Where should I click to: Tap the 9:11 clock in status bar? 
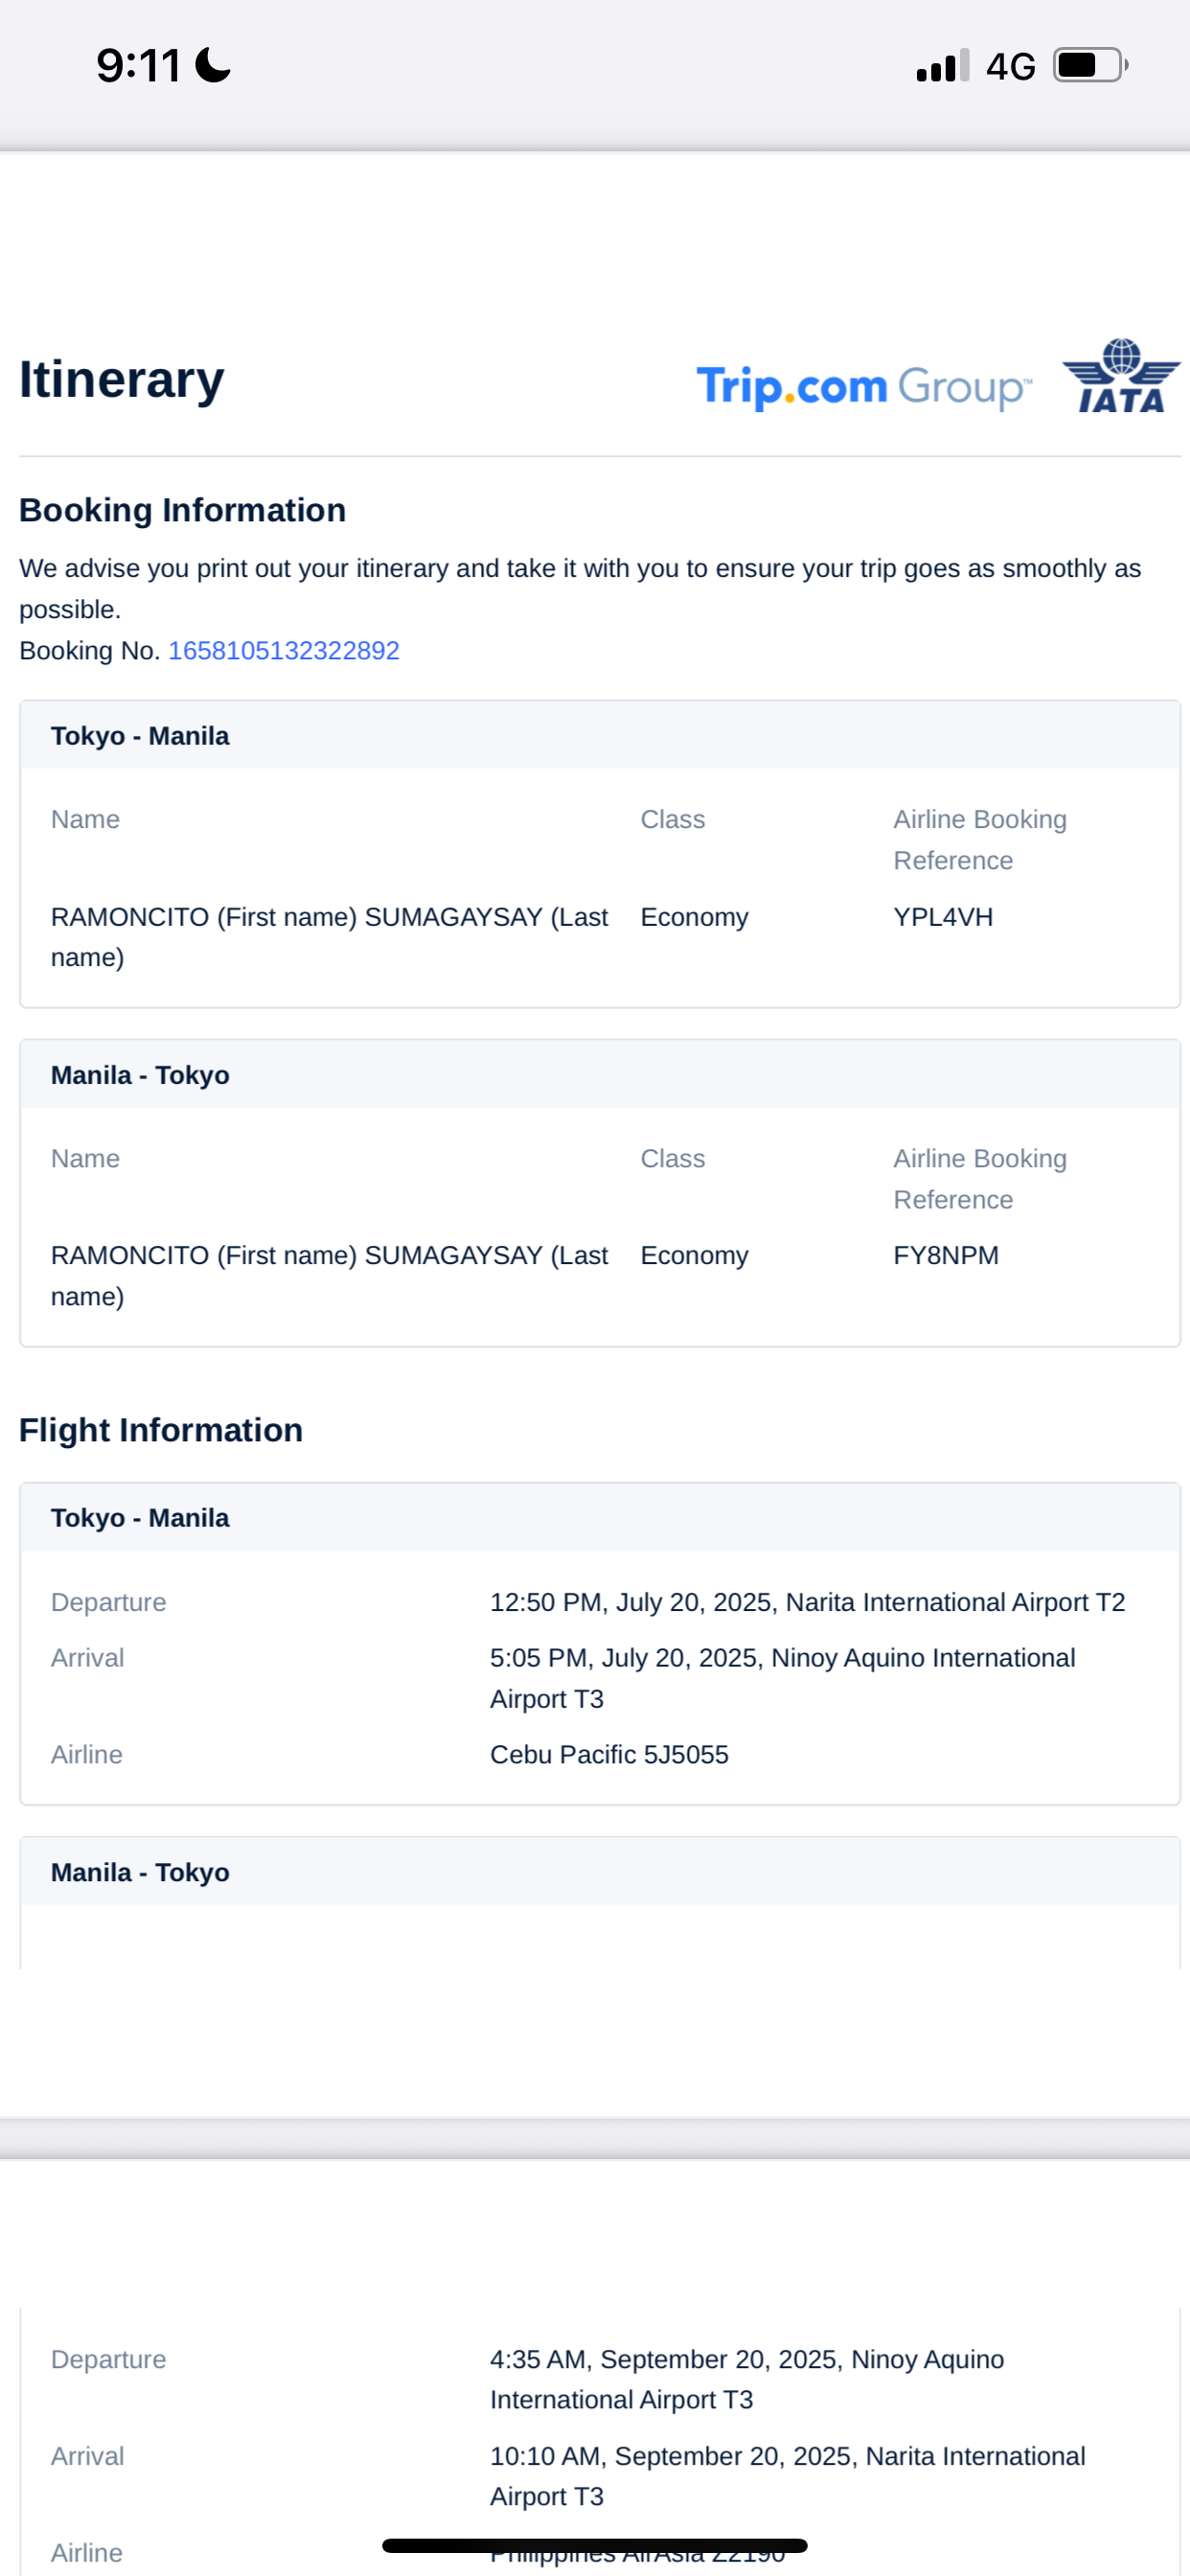click(x=138, y=66)
